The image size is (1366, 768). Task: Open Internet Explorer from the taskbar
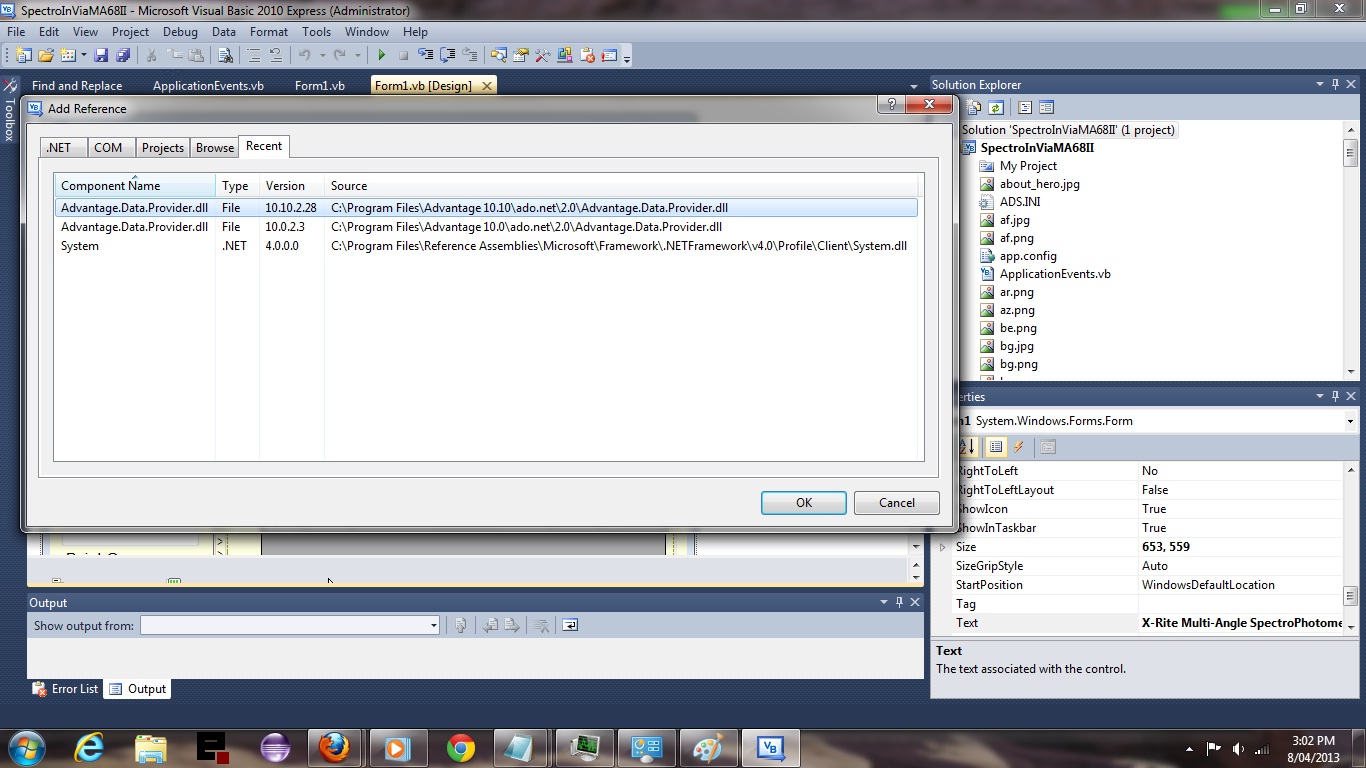click(89, 748)
